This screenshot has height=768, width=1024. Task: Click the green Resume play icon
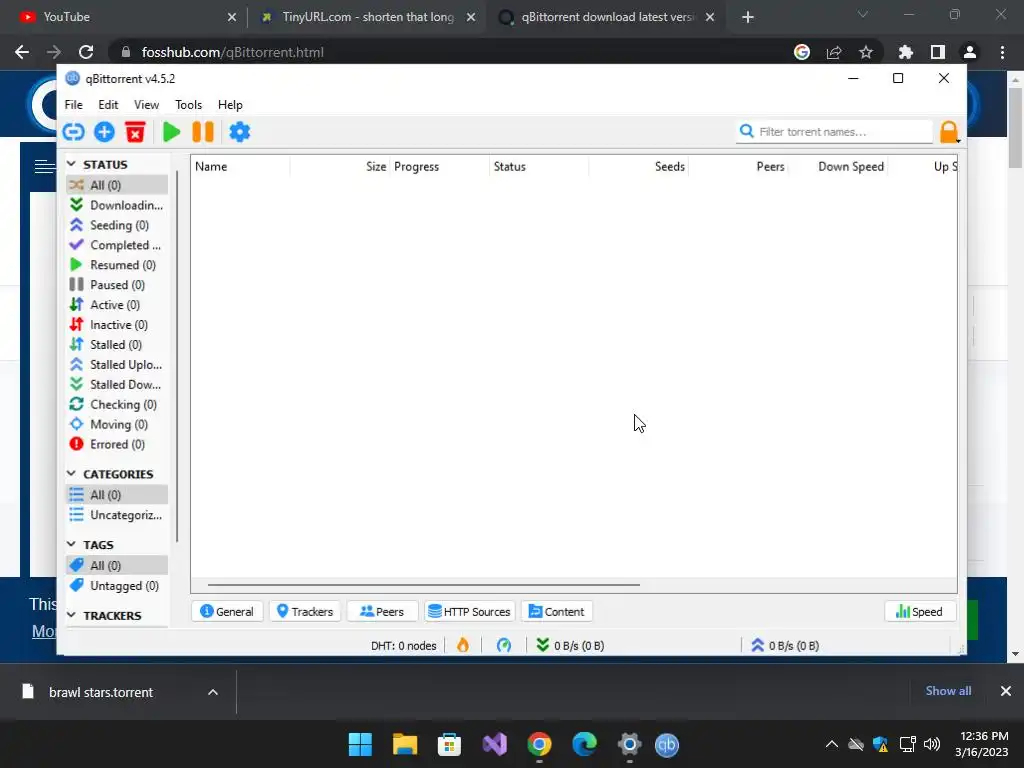tap(171, 132)
